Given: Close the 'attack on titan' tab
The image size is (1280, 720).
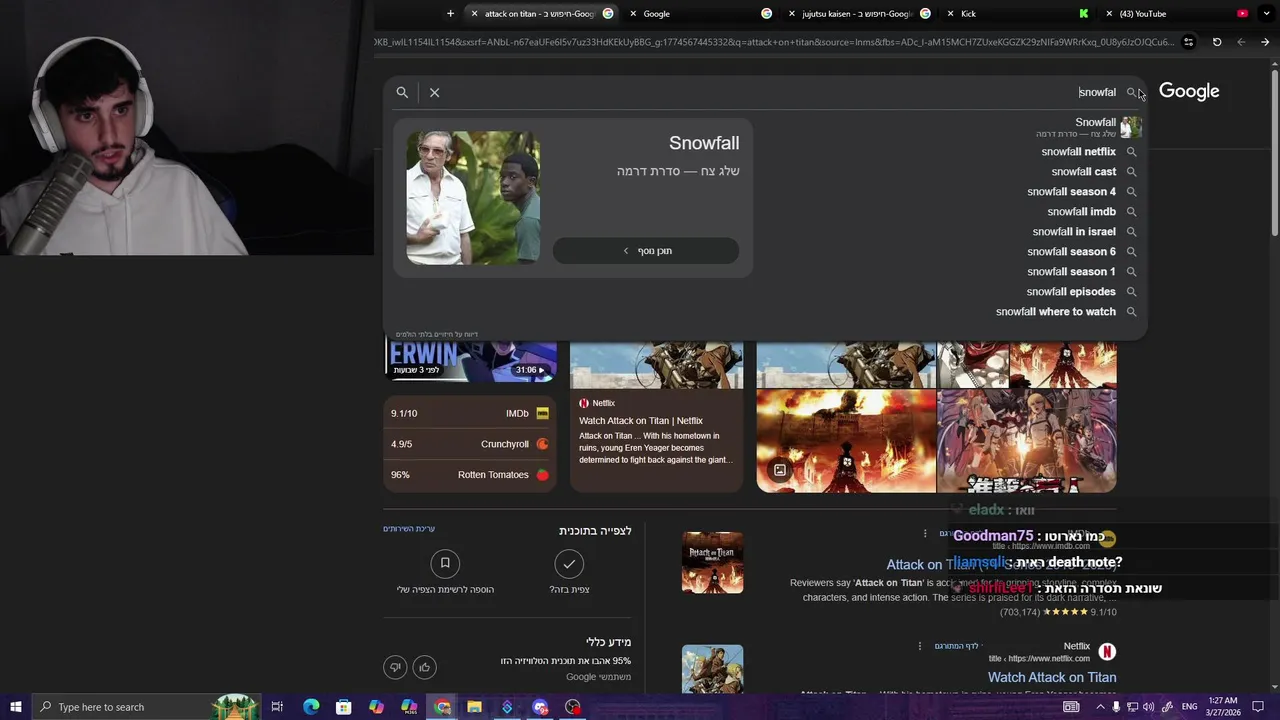Looking at the screenshot, I should (x=474, y=14).
